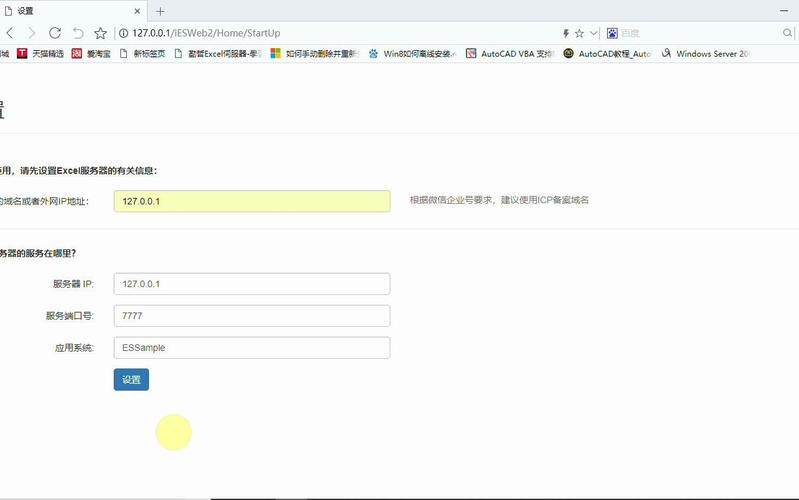This screenshot has height=500, width=799.
Task: Click the magnifier search icon
Action: [787, 33]
